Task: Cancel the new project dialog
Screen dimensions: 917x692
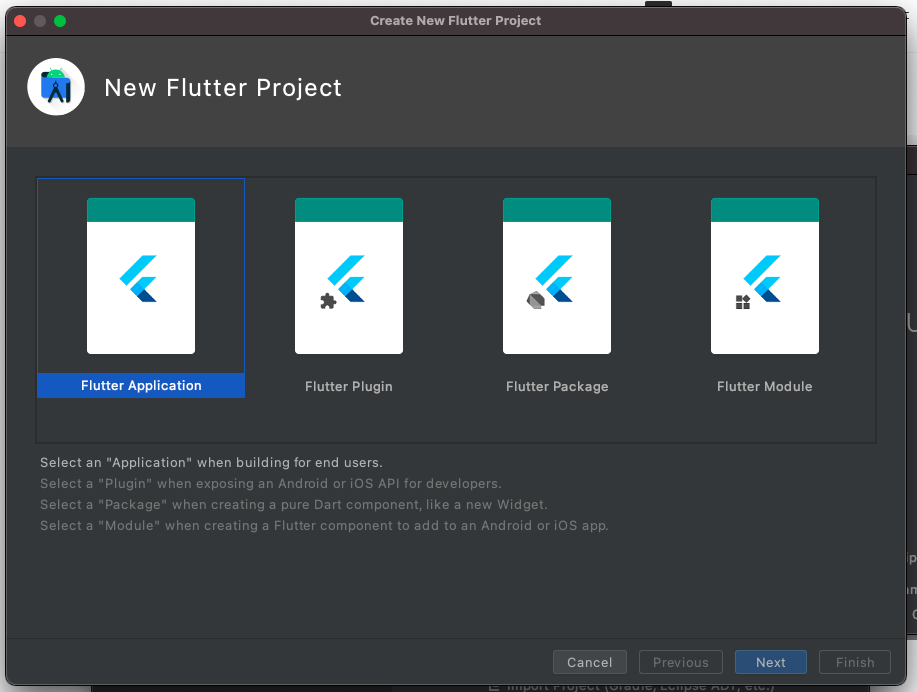Action: pos(590,662)
